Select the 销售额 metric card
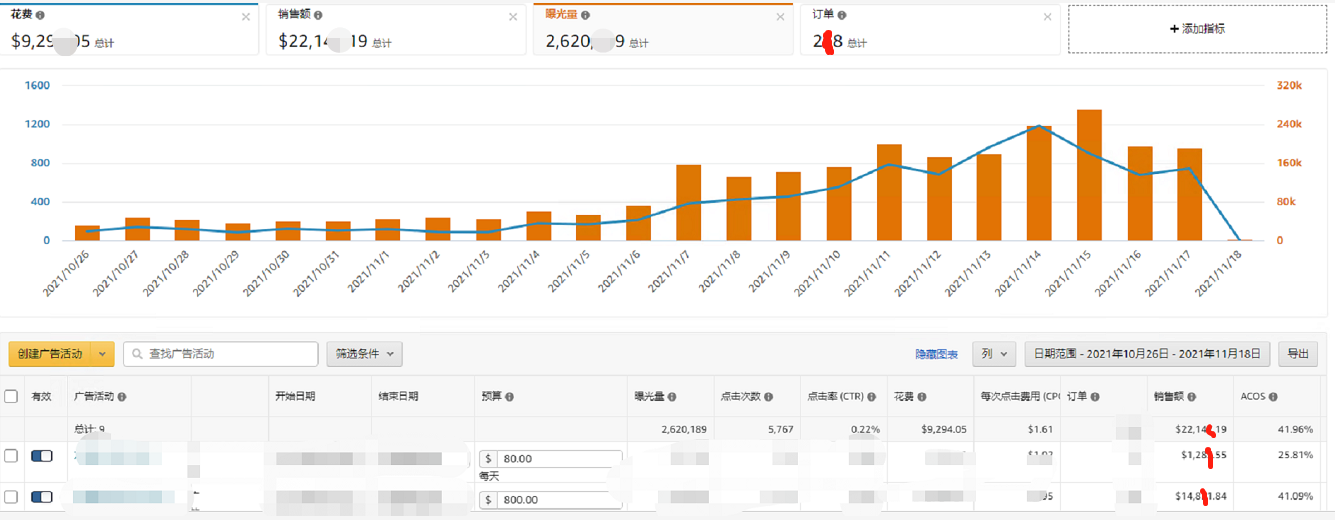The image size is (1335, 520). [396, 29]
